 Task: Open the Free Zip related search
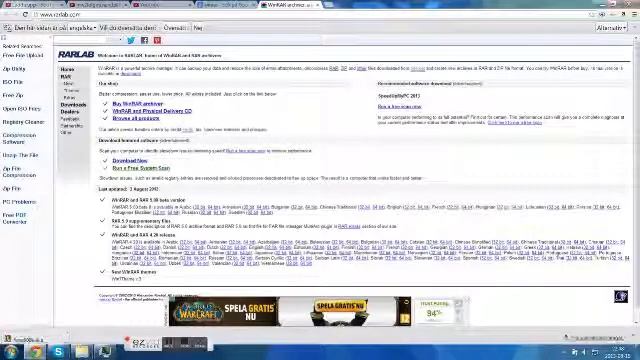(x=13, y=95)
